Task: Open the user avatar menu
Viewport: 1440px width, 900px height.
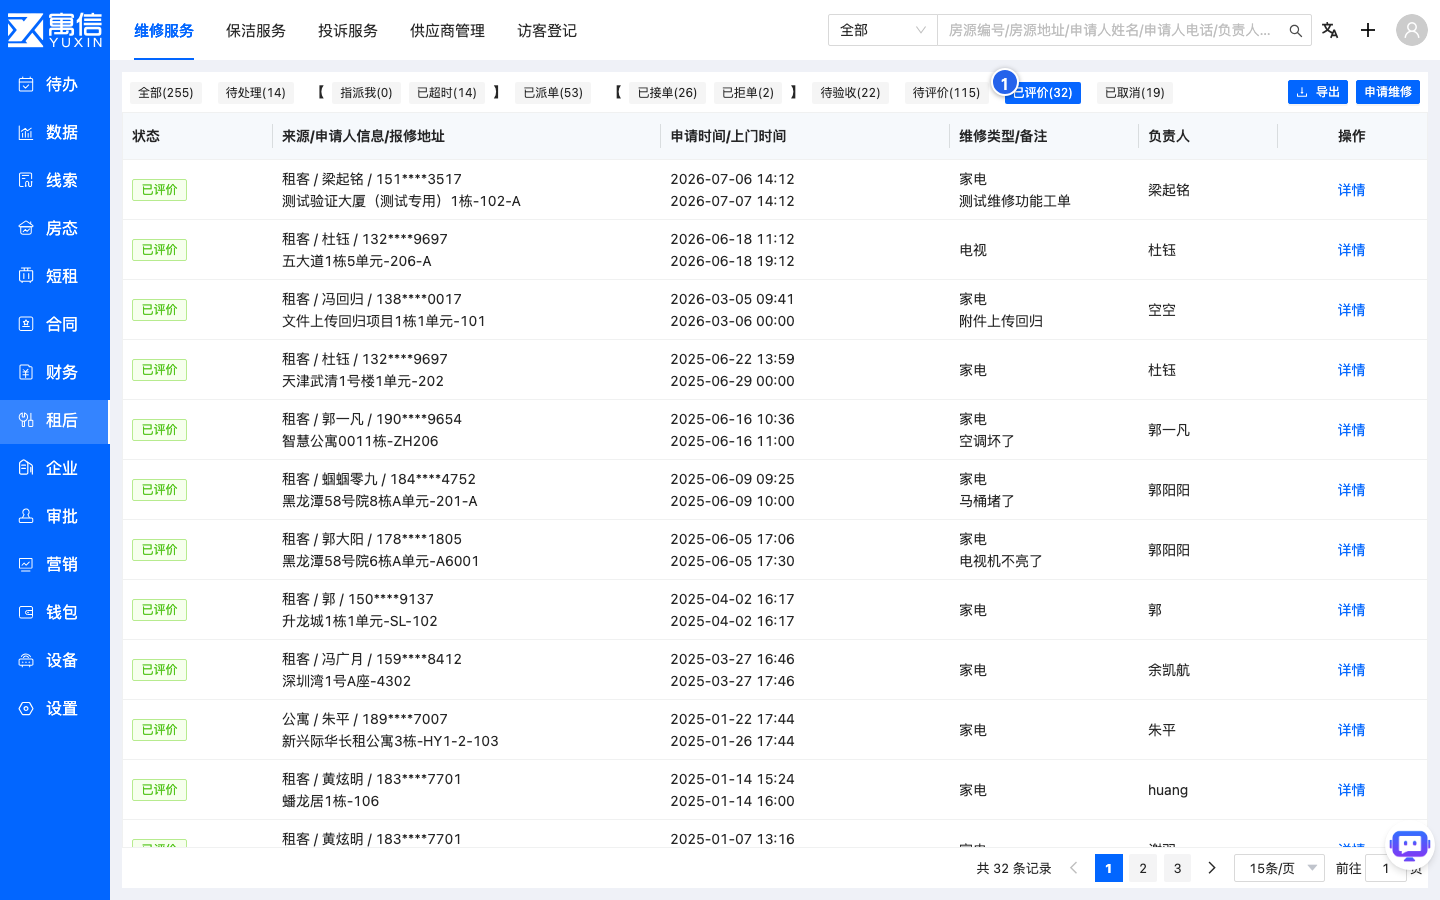Action: 1412,30
